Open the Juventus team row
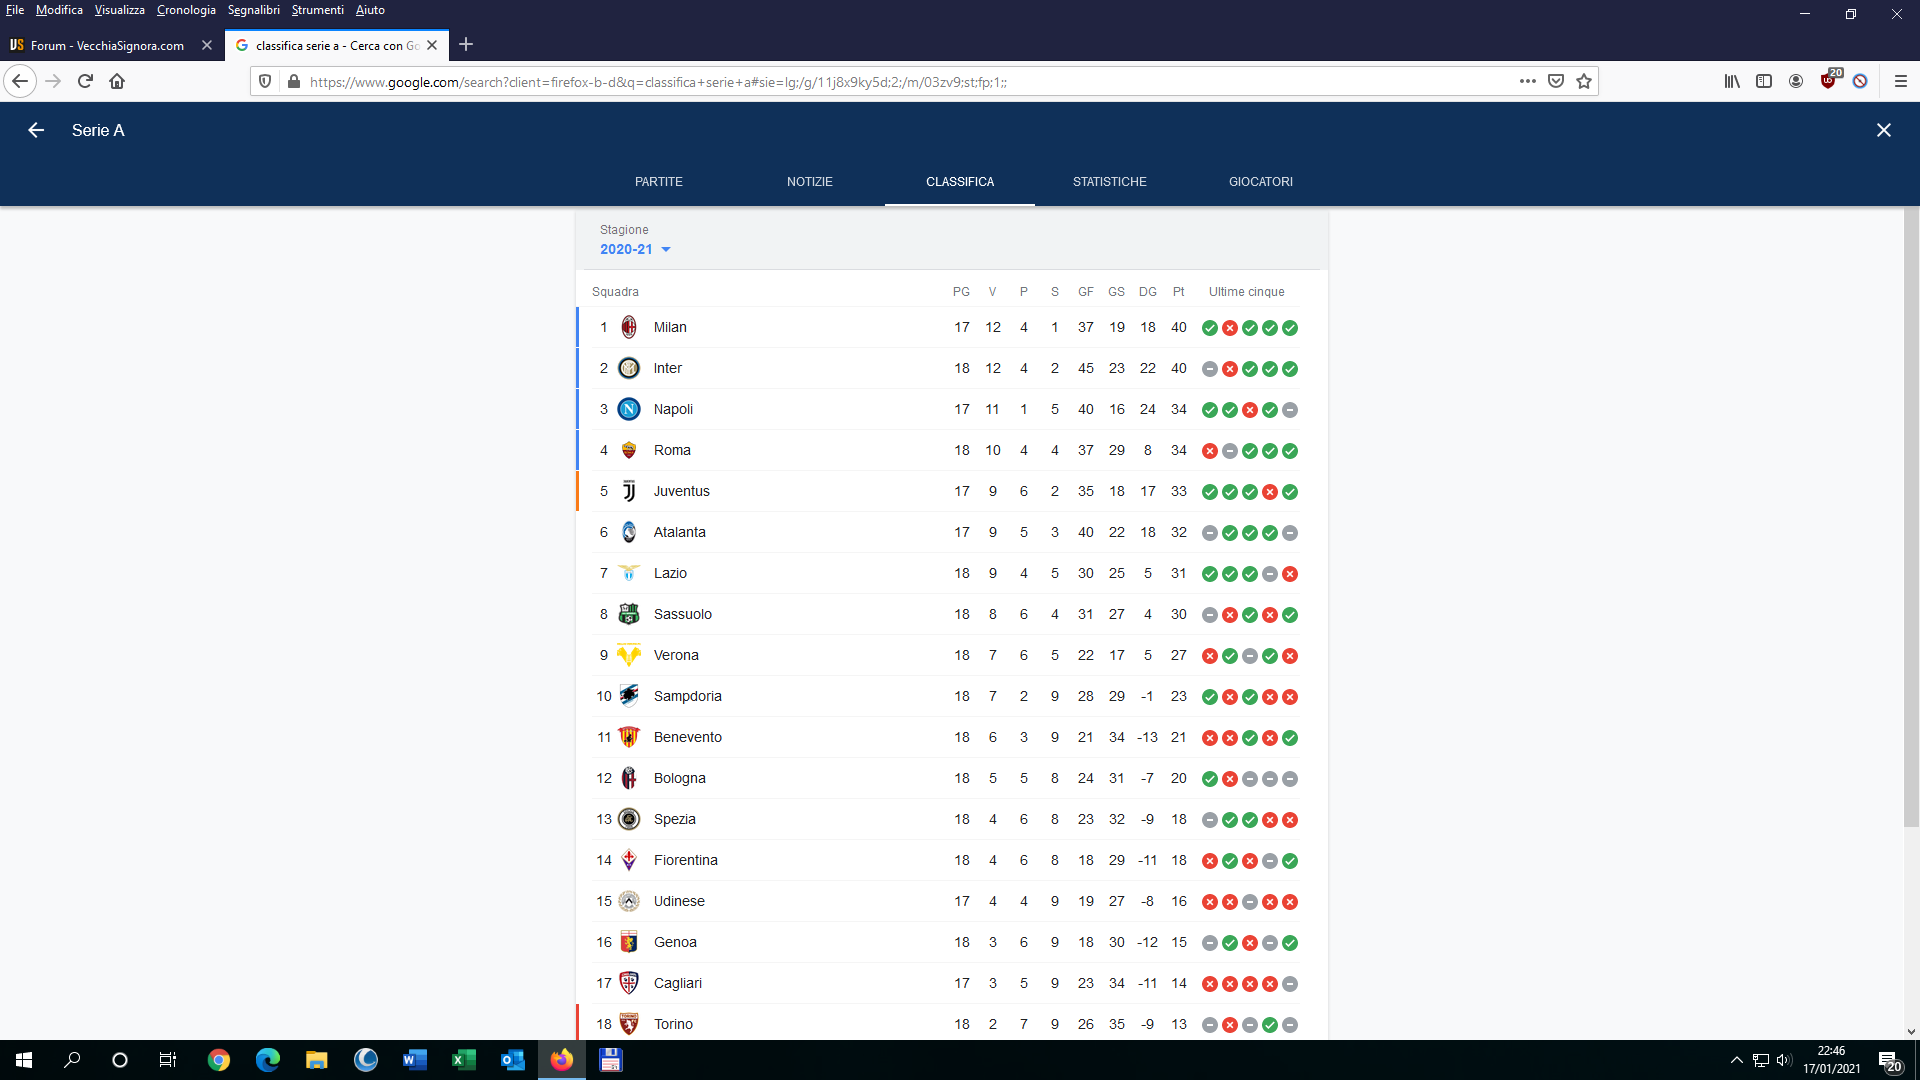This screenshot has height=1080, width=1920. pyautogui.click(x=681, y=491)
